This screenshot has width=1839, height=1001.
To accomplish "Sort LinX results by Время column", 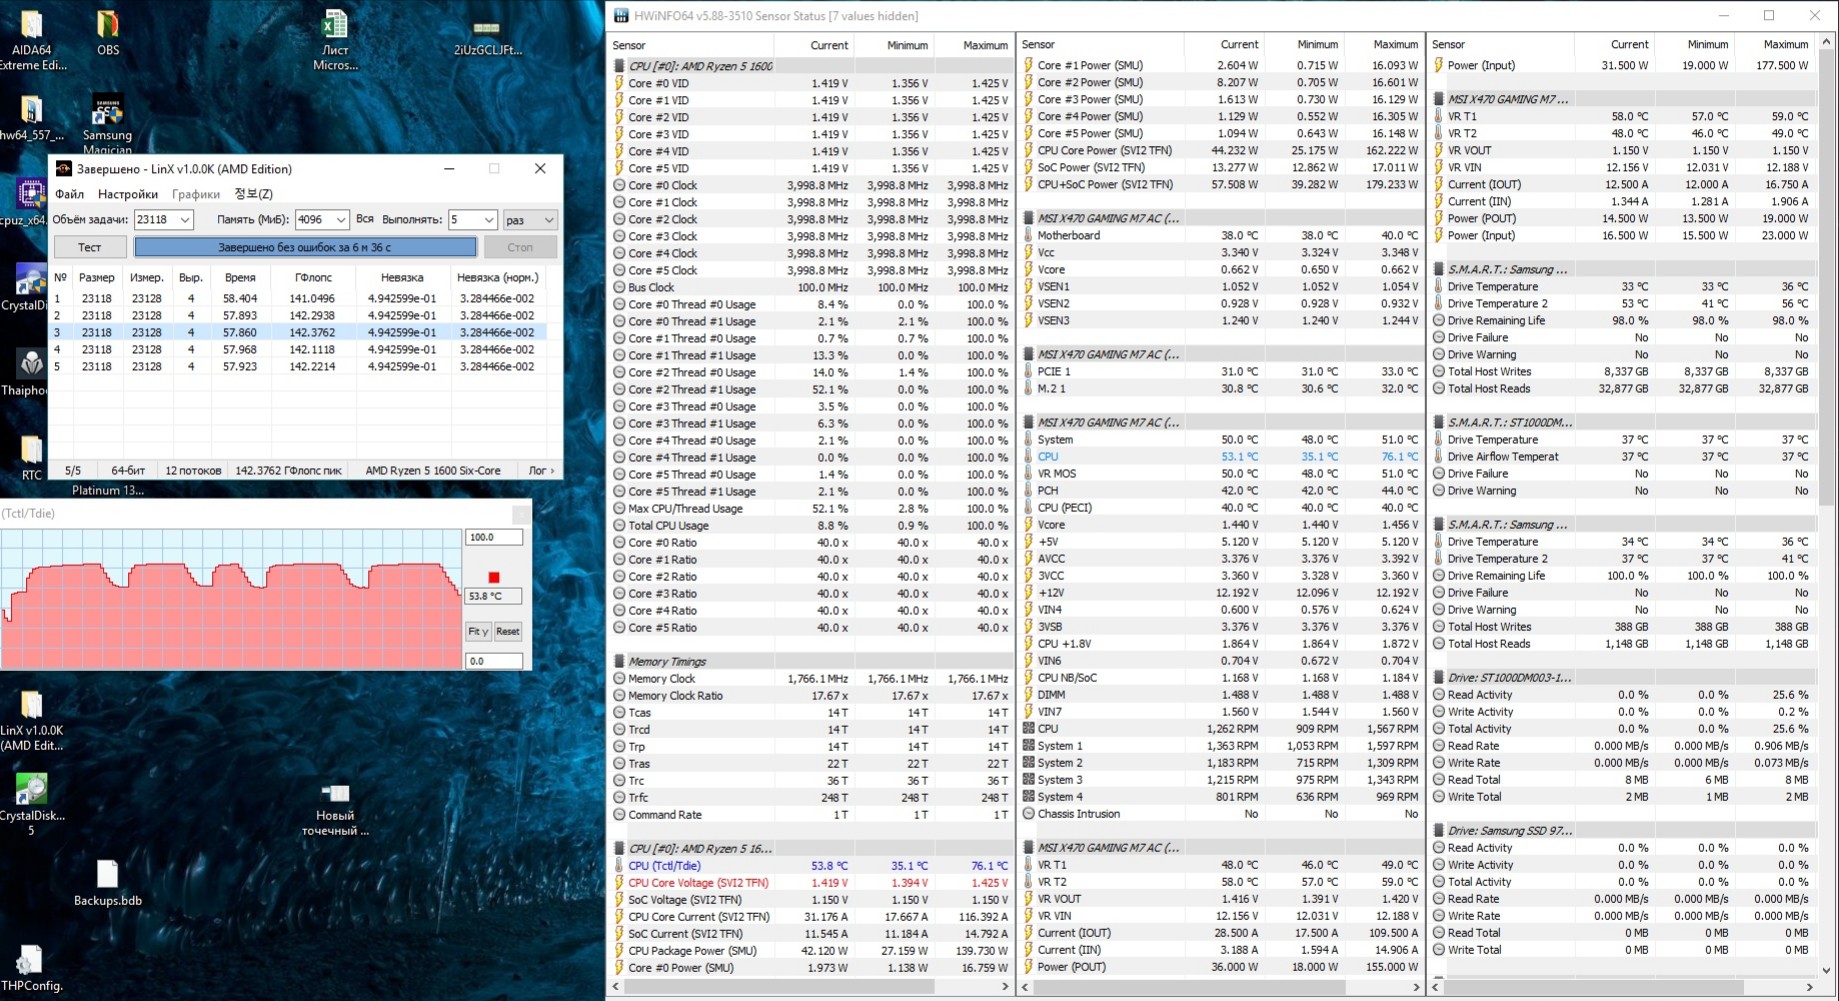I will pyautogui.click(x=240, y=278).
